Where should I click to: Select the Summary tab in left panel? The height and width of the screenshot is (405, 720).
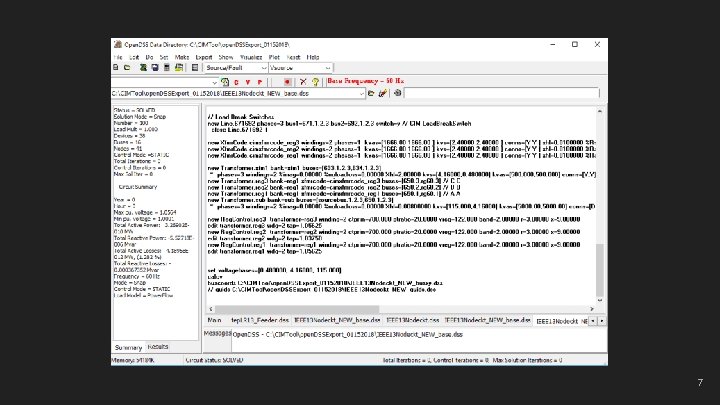(128, 348)
